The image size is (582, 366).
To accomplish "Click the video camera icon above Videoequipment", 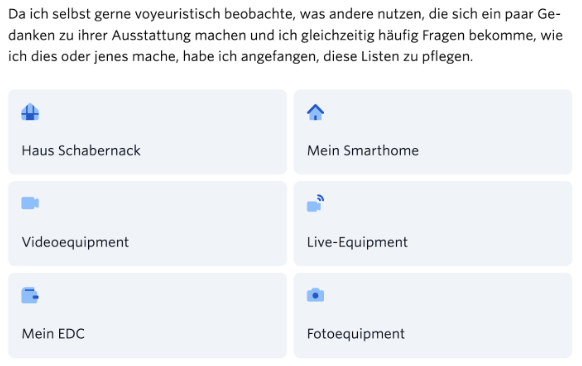I will [x=30, y=203].
